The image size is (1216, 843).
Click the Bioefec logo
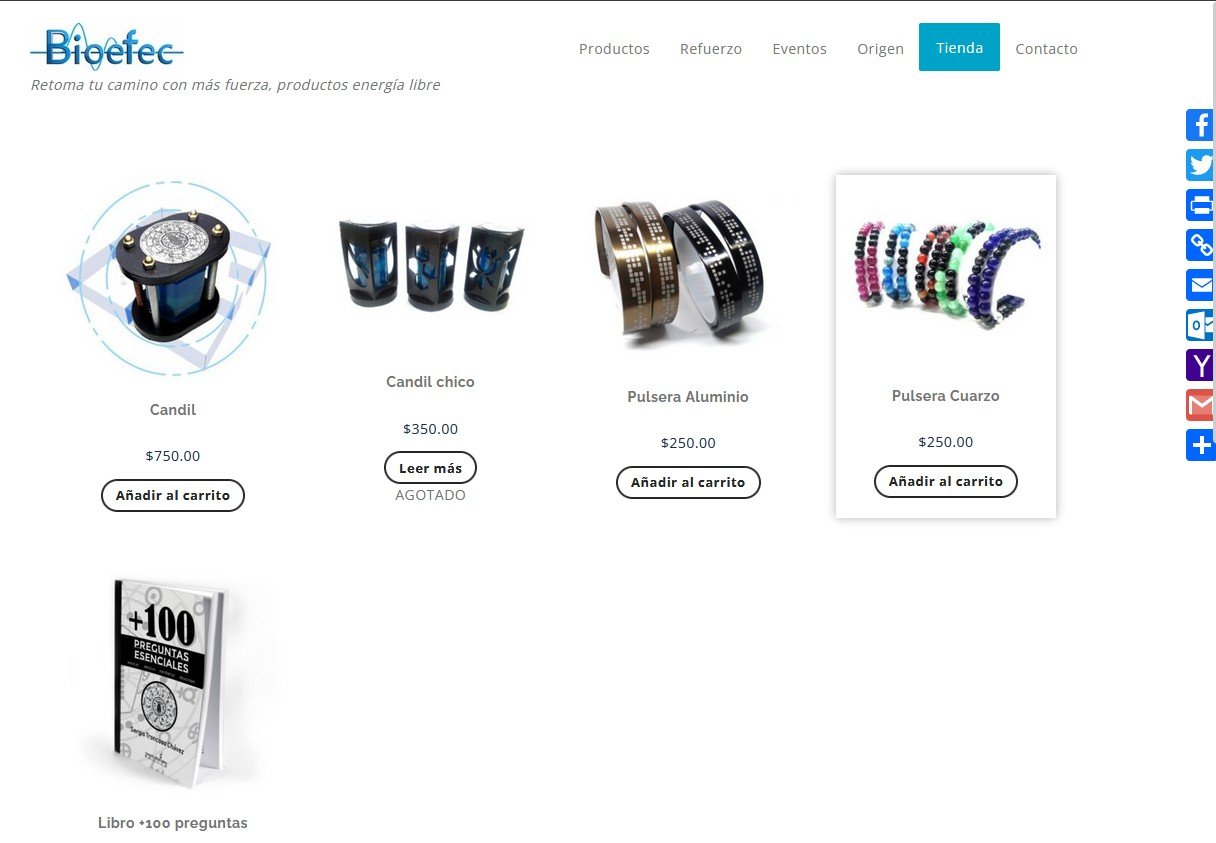click(107, 46)
